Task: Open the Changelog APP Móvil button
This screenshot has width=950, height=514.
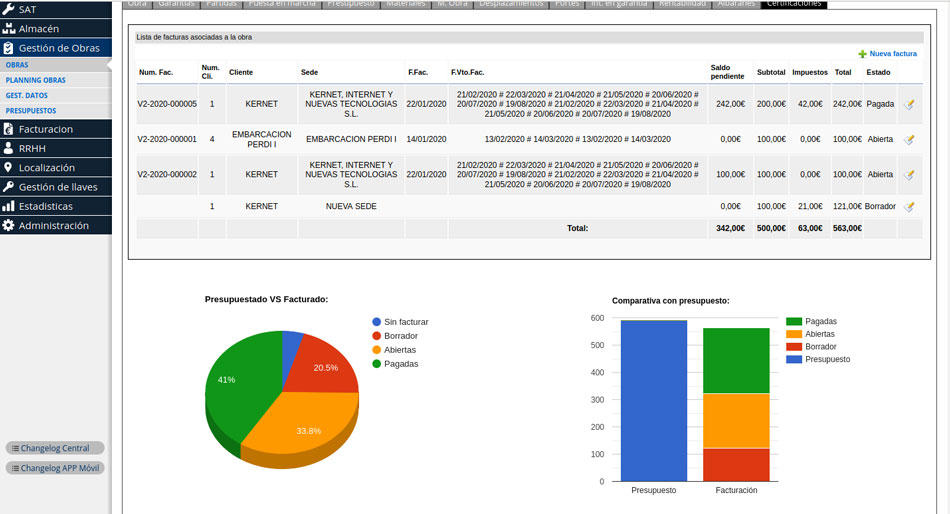Action: point(55,468)
